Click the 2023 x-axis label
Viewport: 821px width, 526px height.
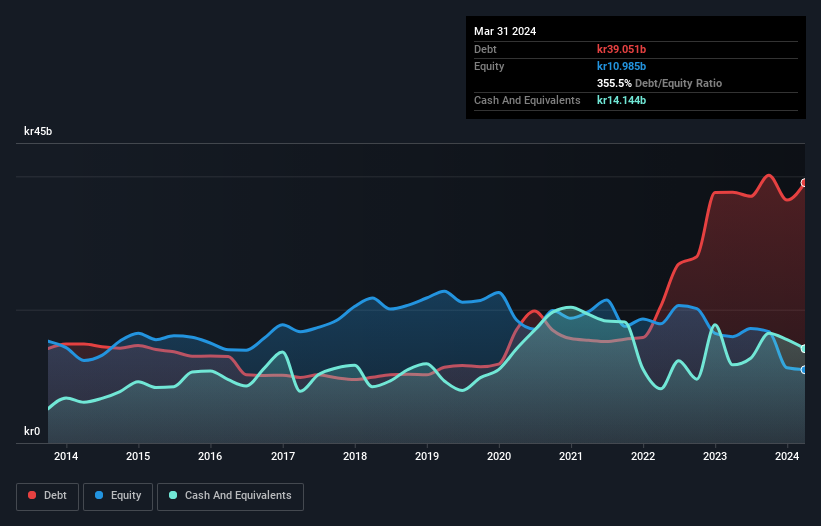tap(715, 456)
